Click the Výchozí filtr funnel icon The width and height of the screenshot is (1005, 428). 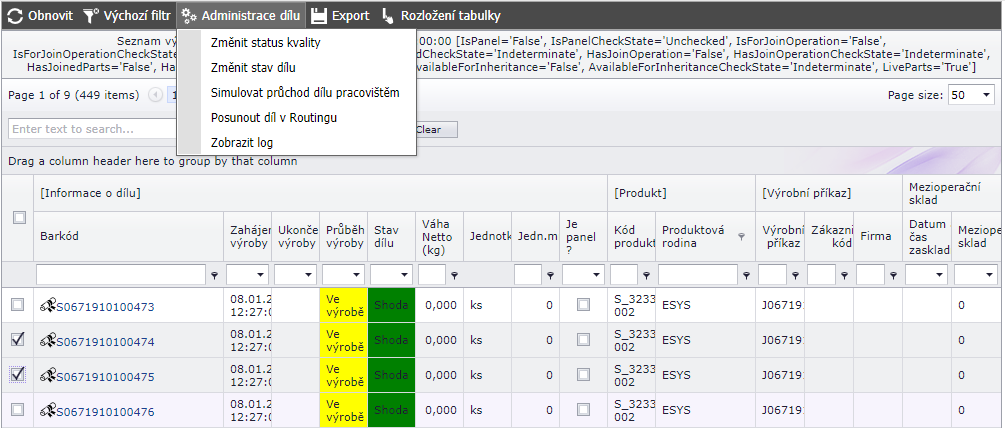(x=90, y=16)
